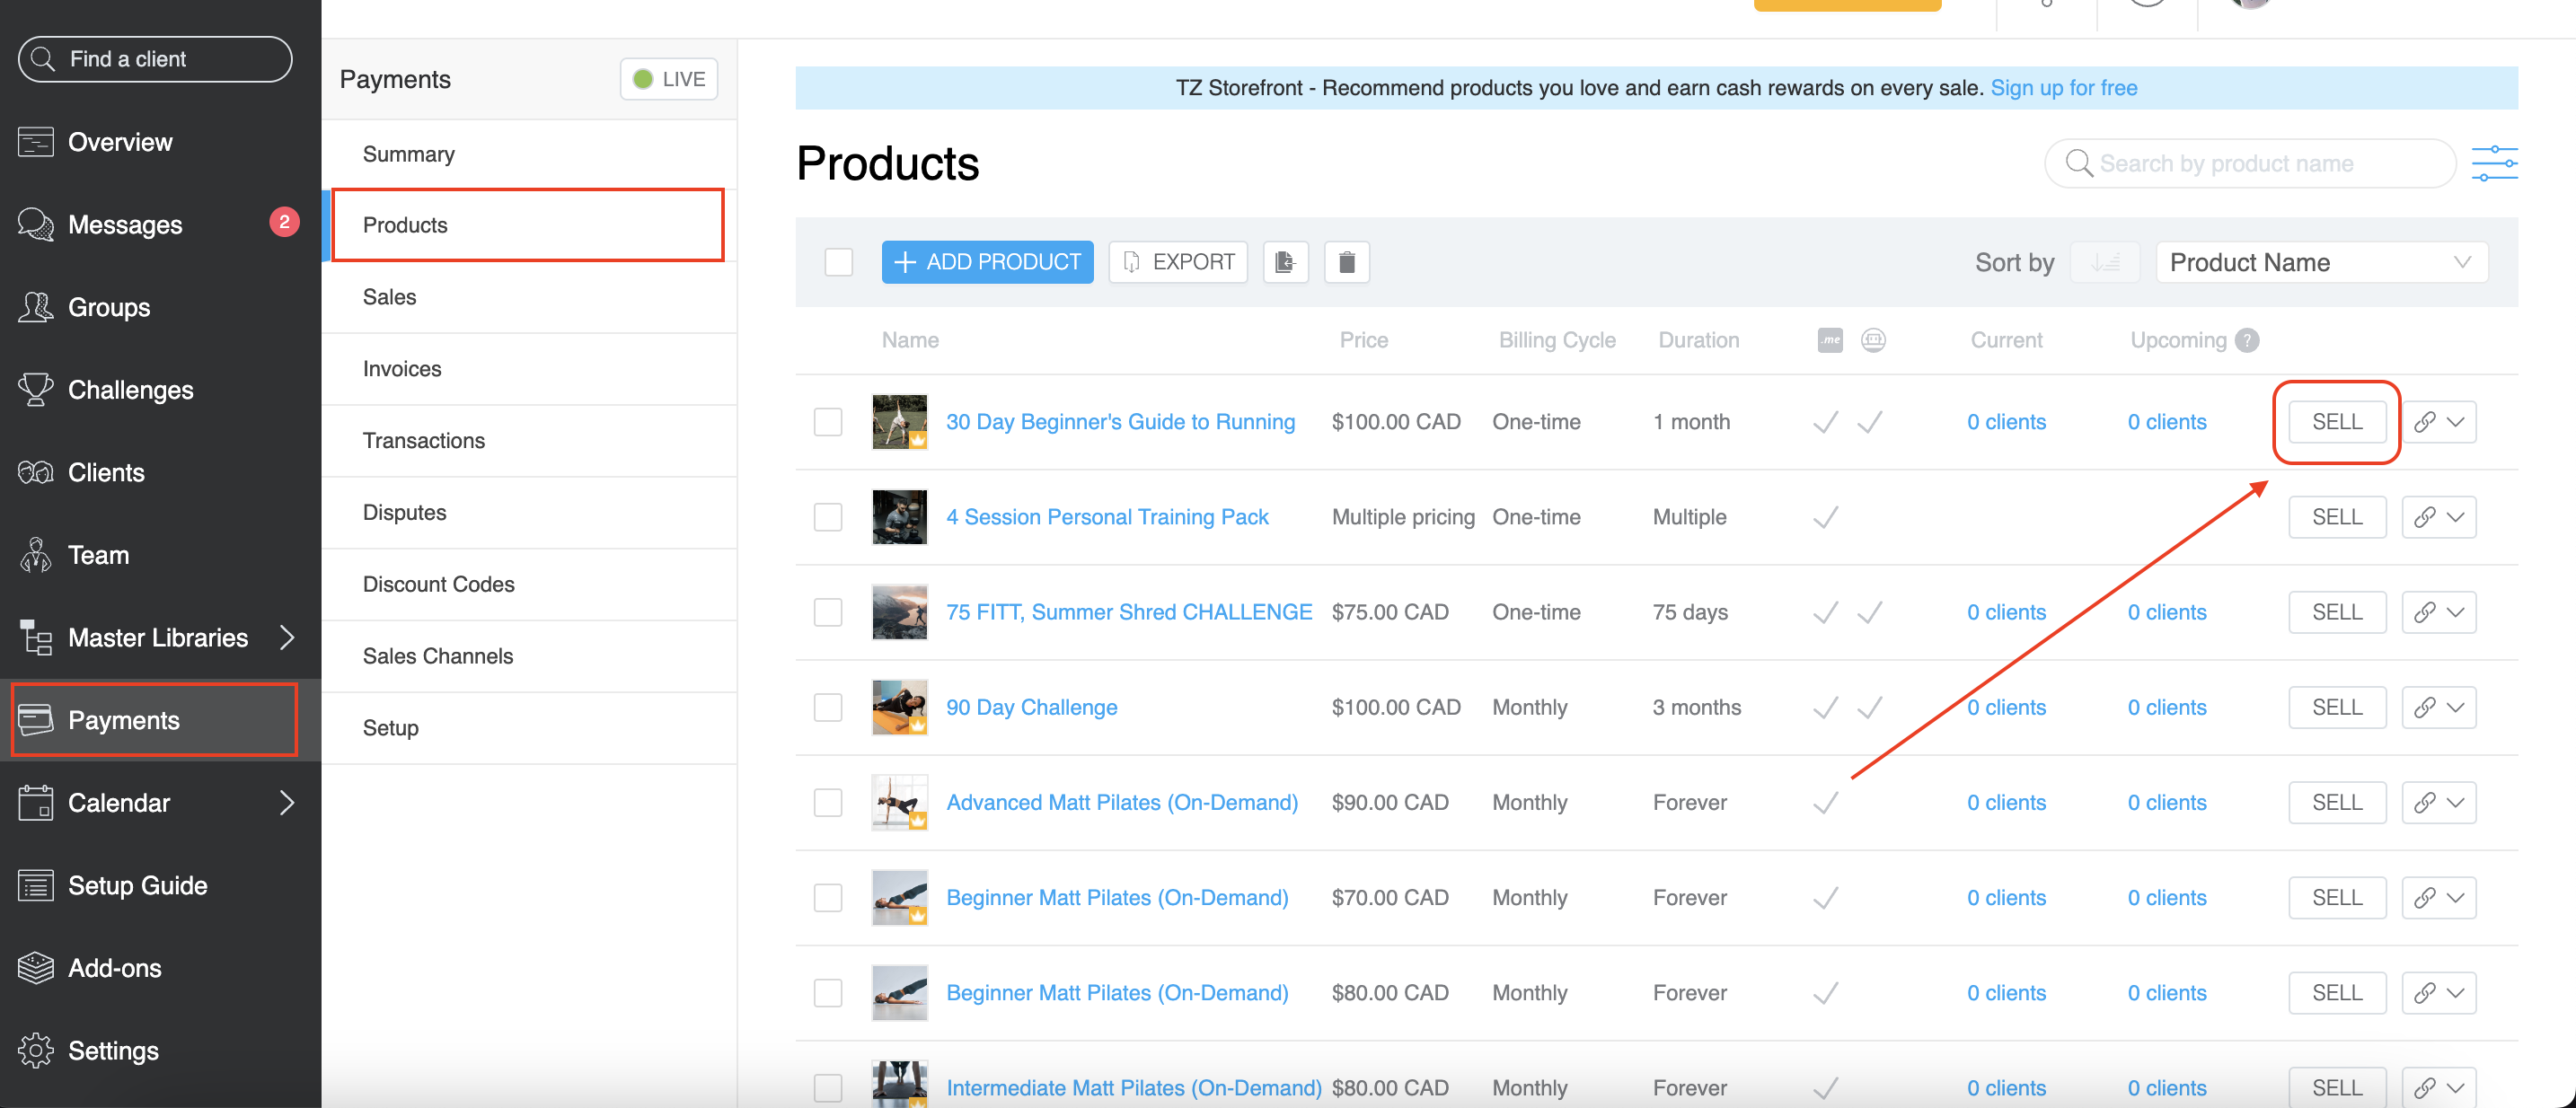The image size is (2576, 1108).
Task: Click the trash delete icon in toolbar
Action: tap(1346, 262)
